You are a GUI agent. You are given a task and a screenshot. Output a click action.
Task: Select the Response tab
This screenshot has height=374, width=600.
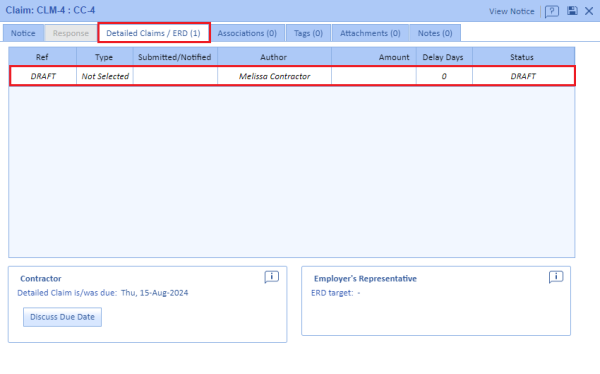coord(71,33)
